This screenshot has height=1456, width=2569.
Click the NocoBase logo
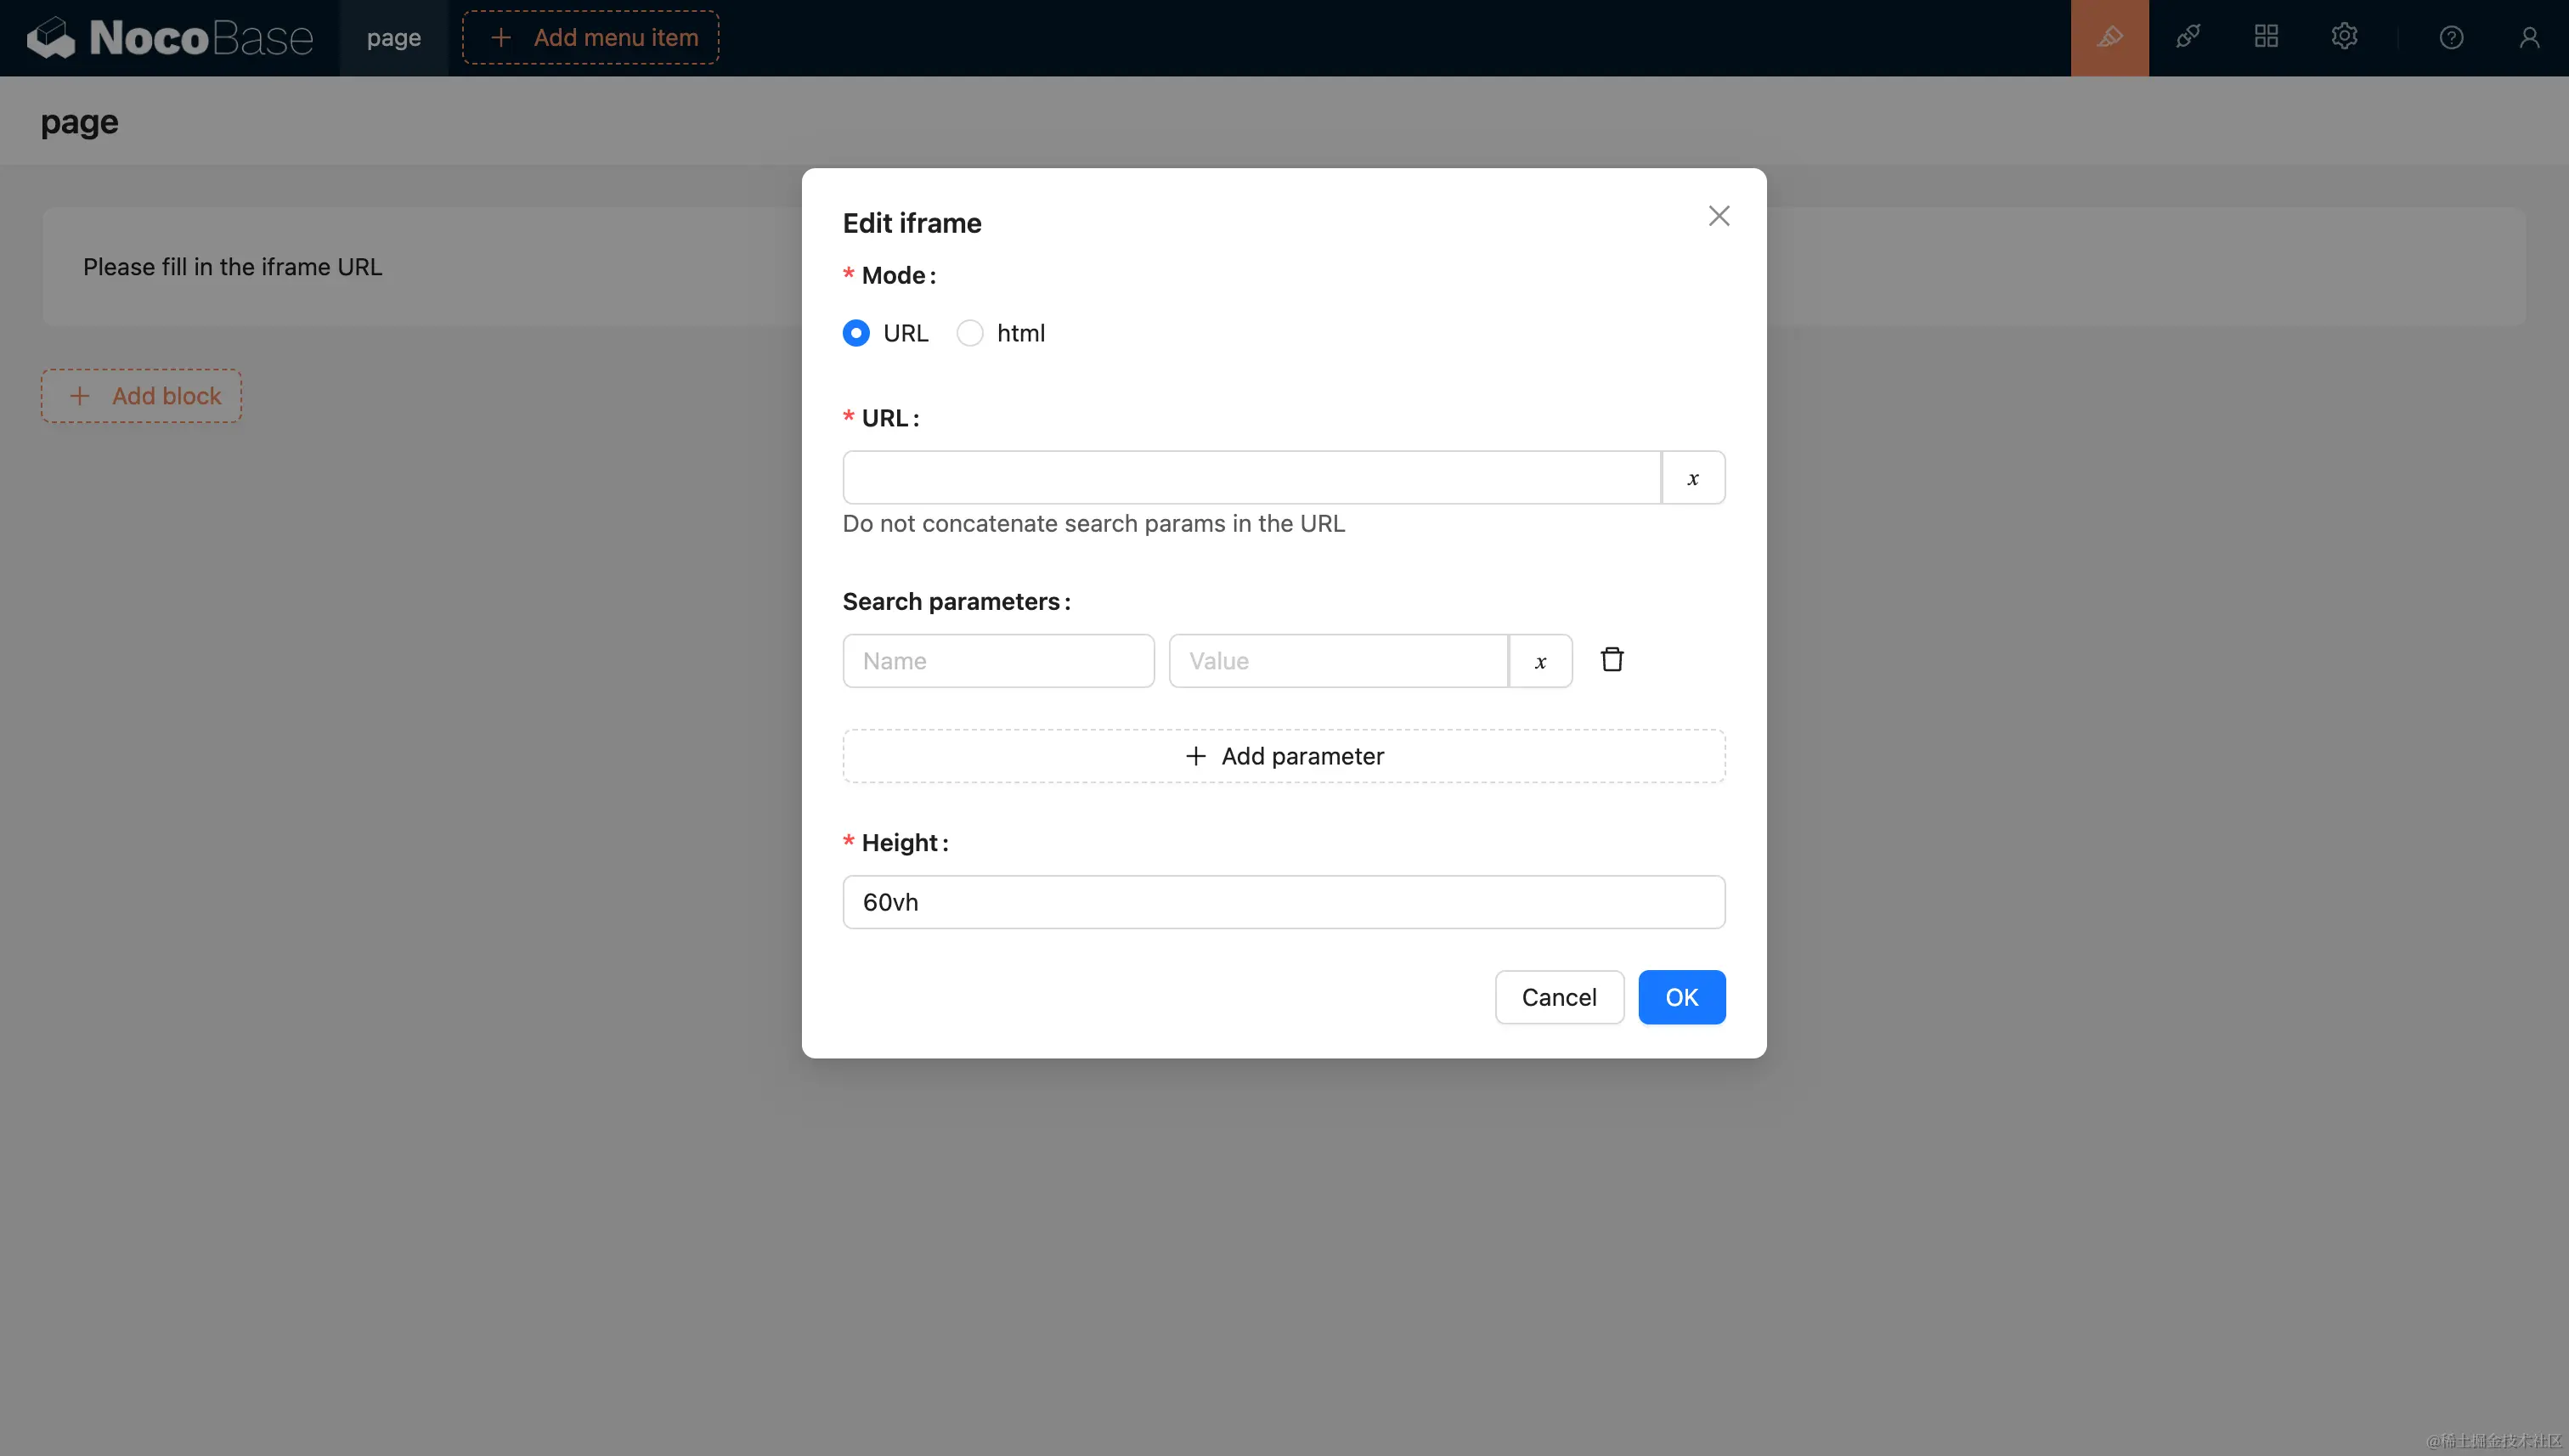[x=170, y=37]
